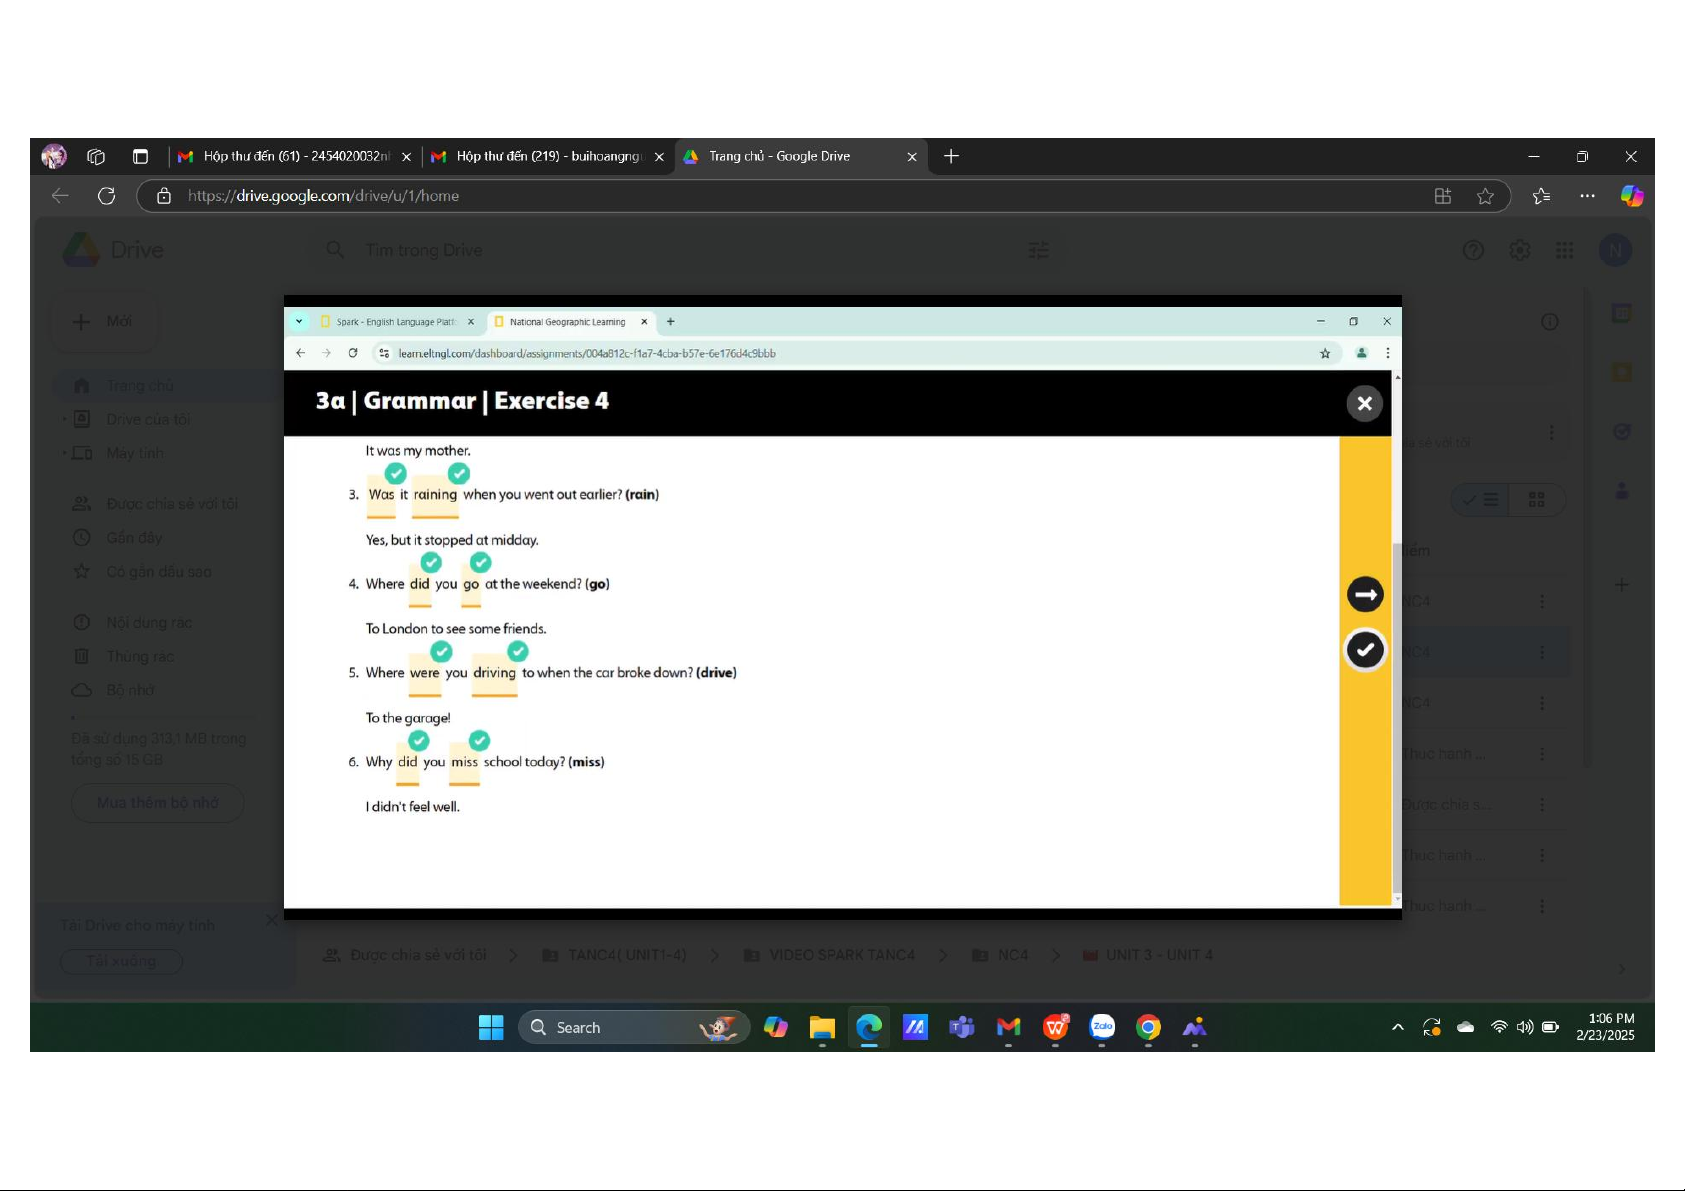Open Zalo from the taskbar
1685x1191 pixels.
tap(1102, 1027)
